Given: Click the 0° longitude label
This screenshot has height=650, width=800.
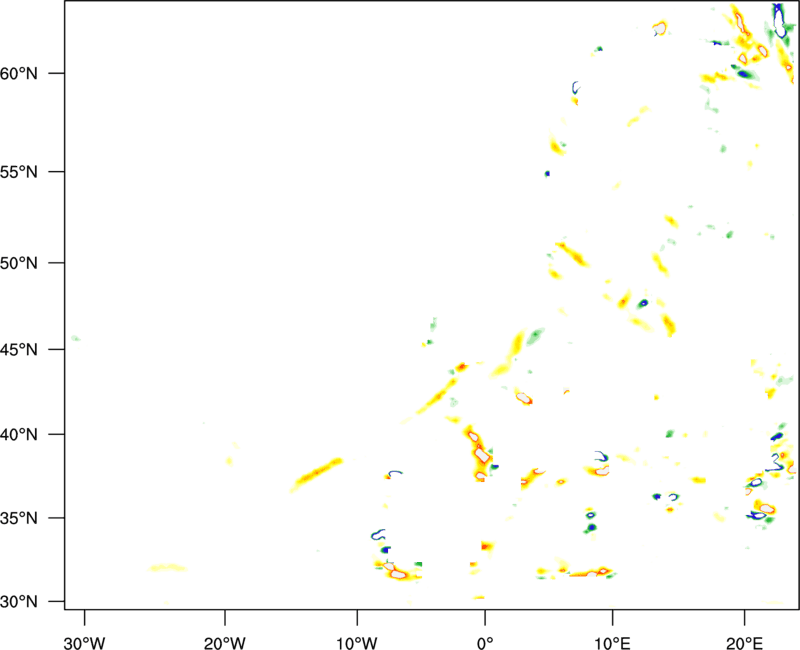Looking at the screenshot, I should [x=485, y=643].
